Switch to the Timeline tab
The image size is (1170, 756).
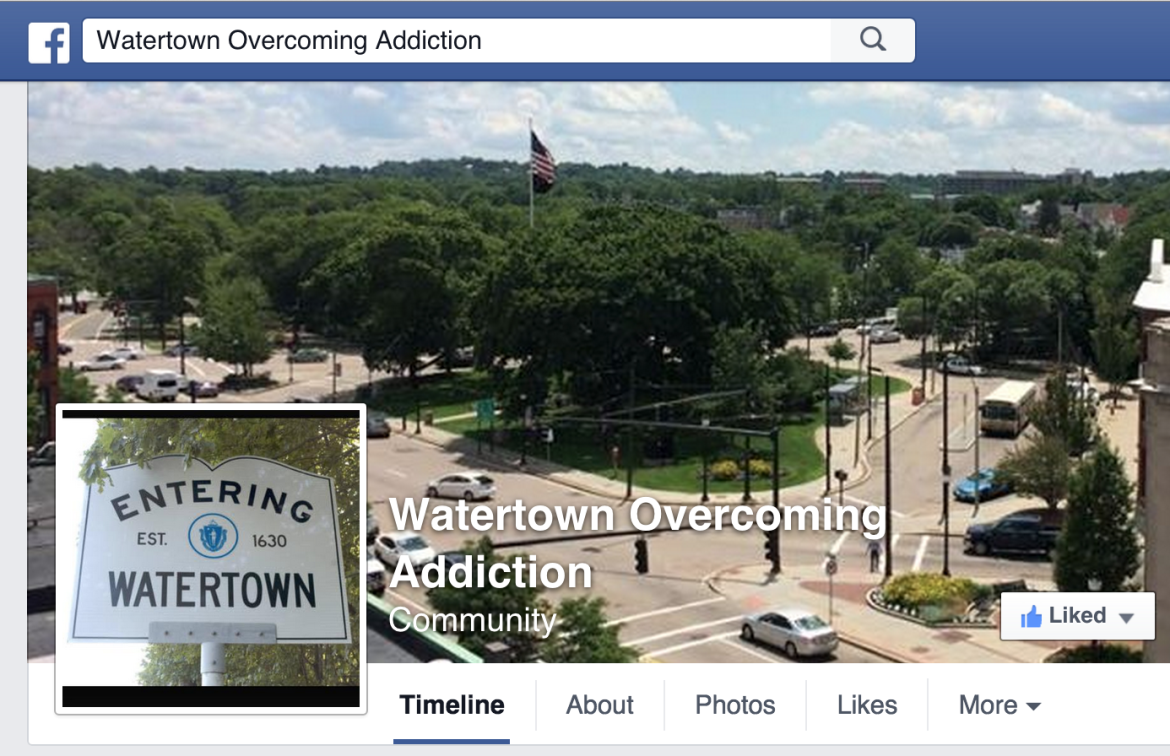coord(451,705)
